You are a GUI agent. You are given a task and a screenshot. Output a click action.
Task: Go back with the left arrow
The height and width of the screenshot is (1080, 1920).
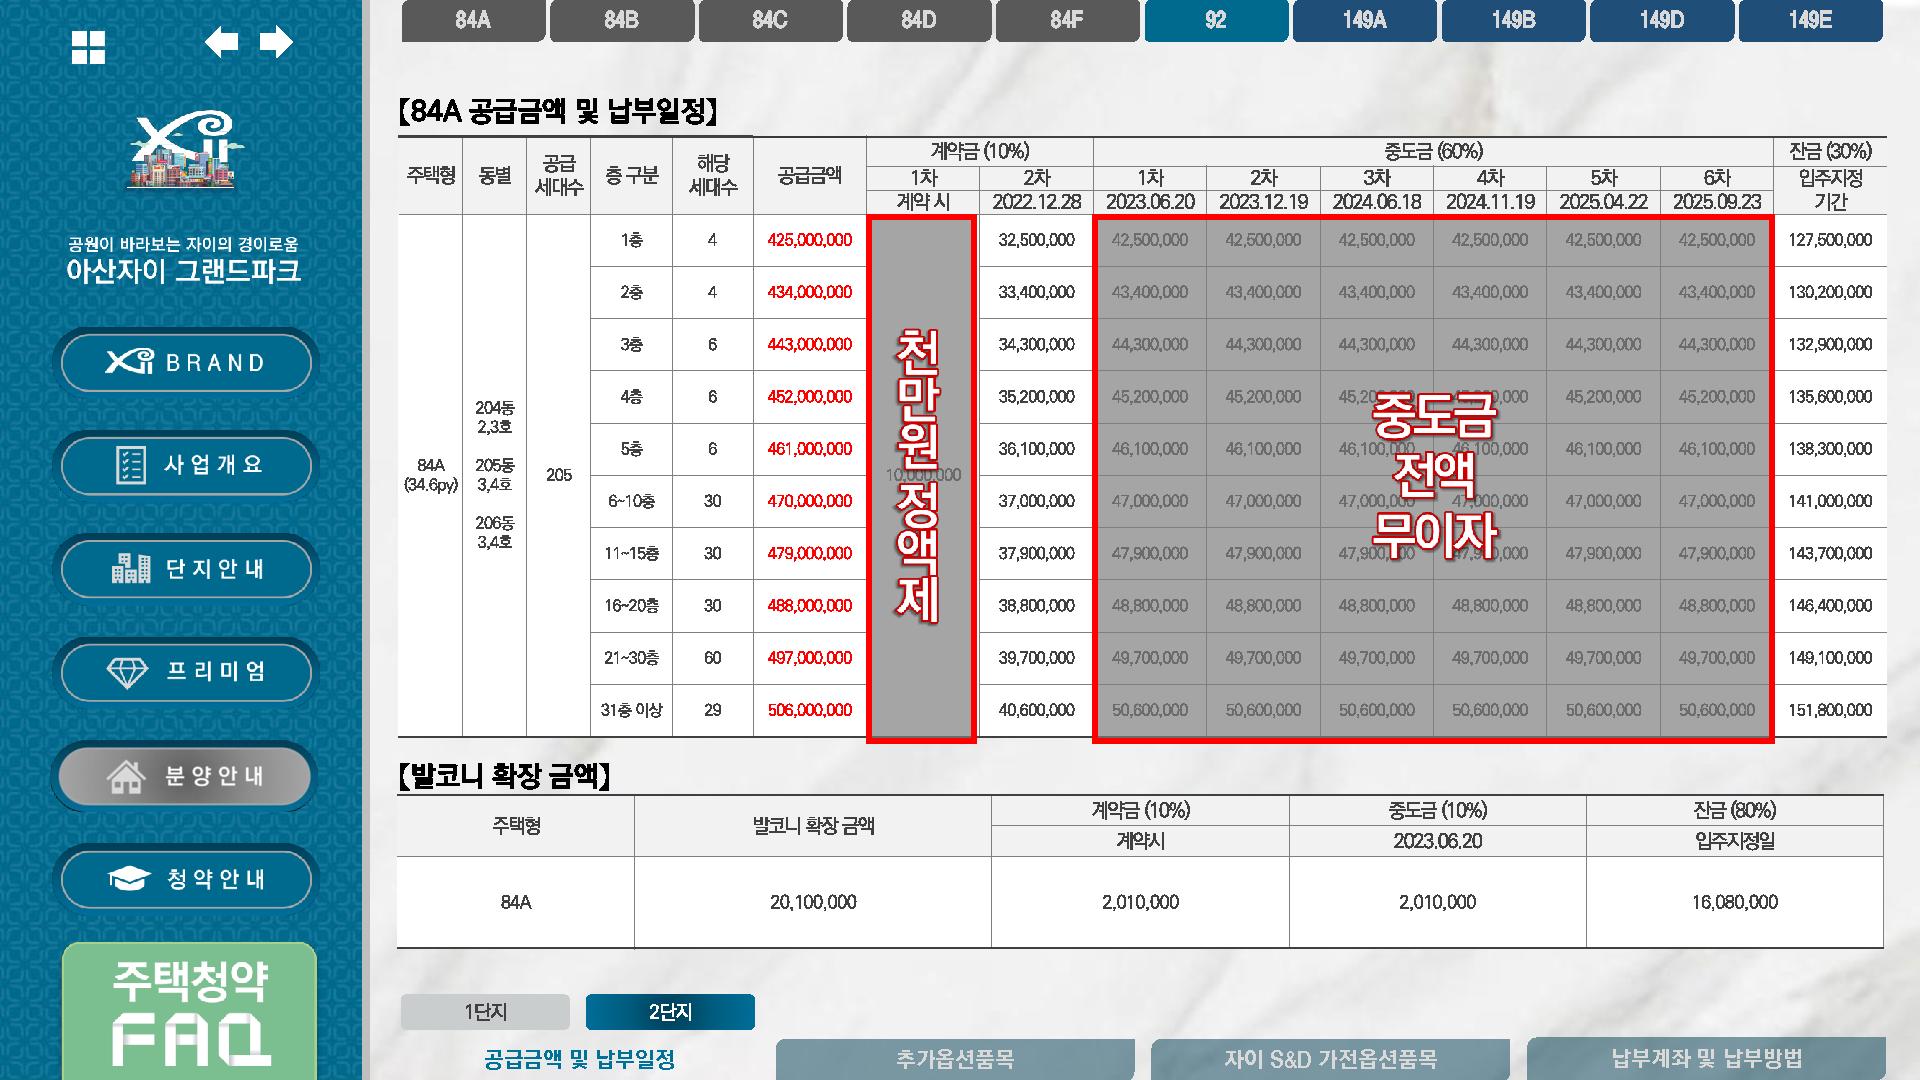[221, 42]
